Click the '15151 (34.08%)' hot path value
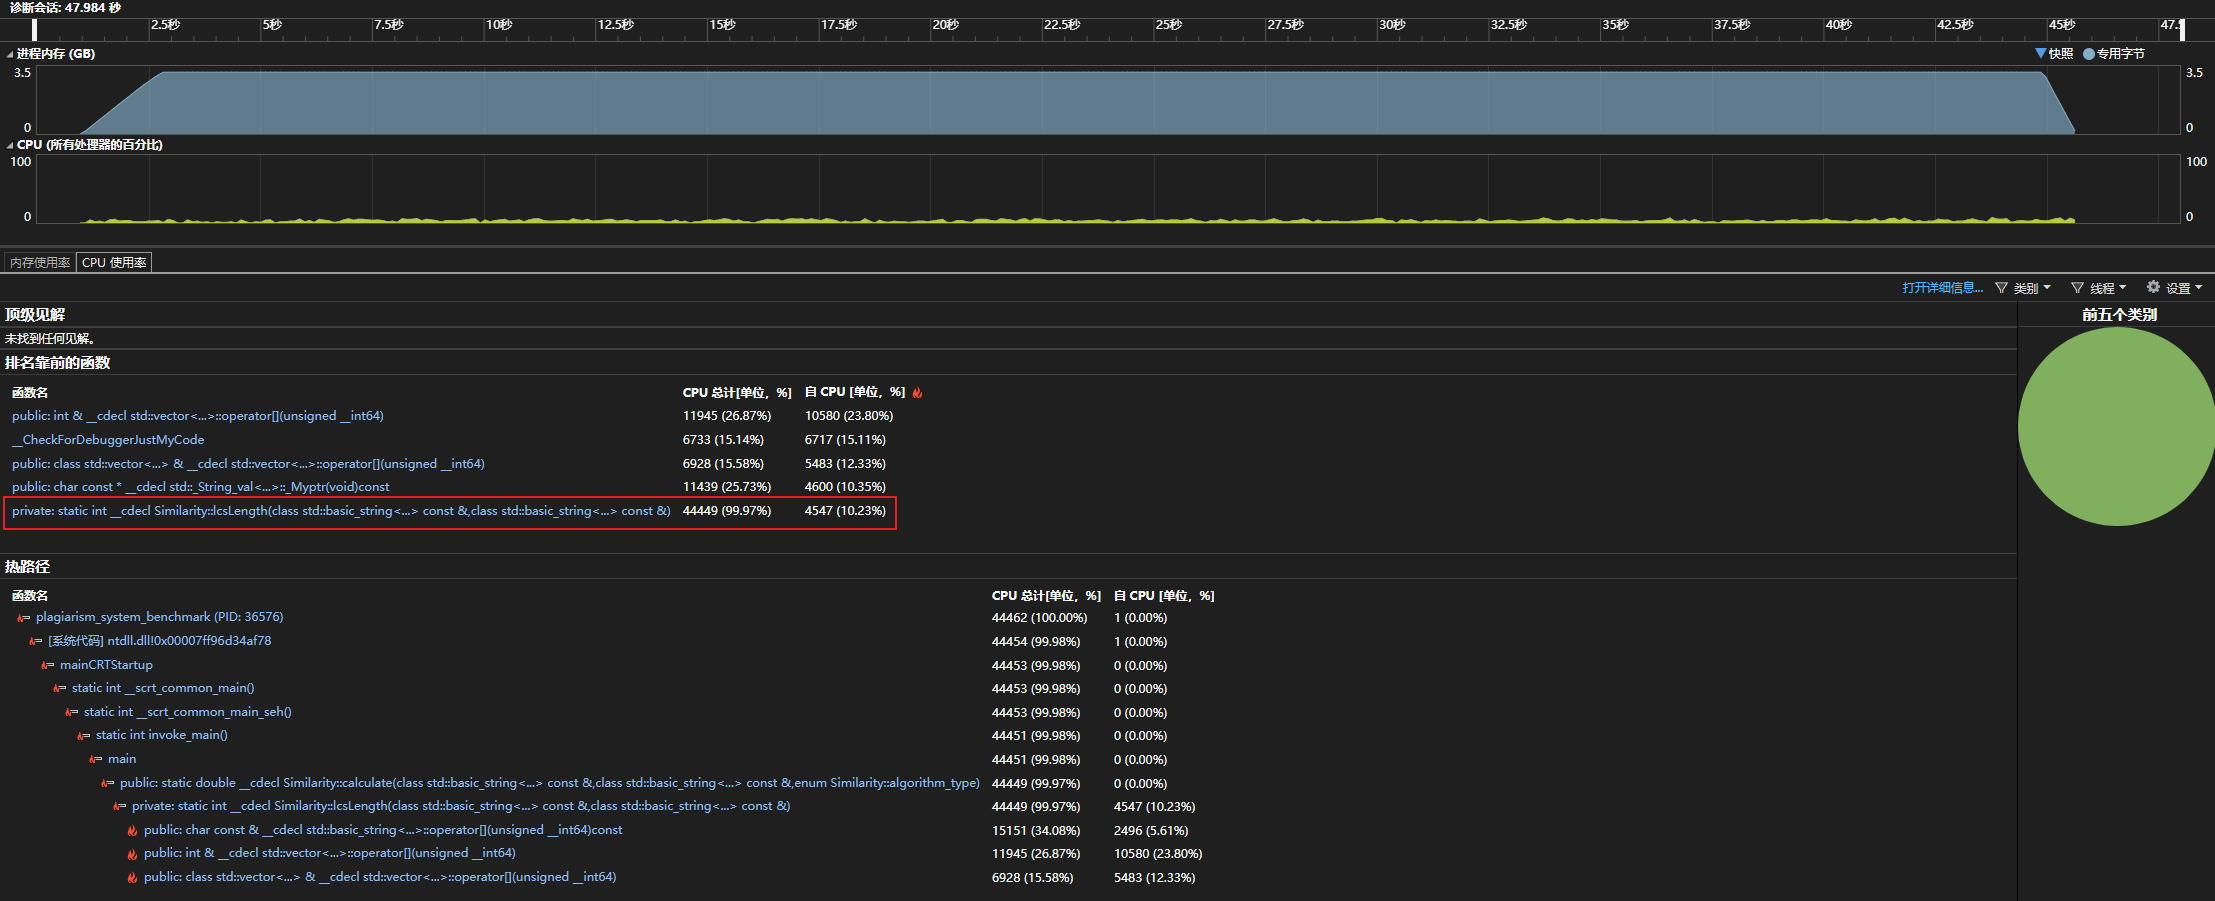The height and width of the screenshot is (901, 2215). pyautogui.click(x=1036, y=831)
